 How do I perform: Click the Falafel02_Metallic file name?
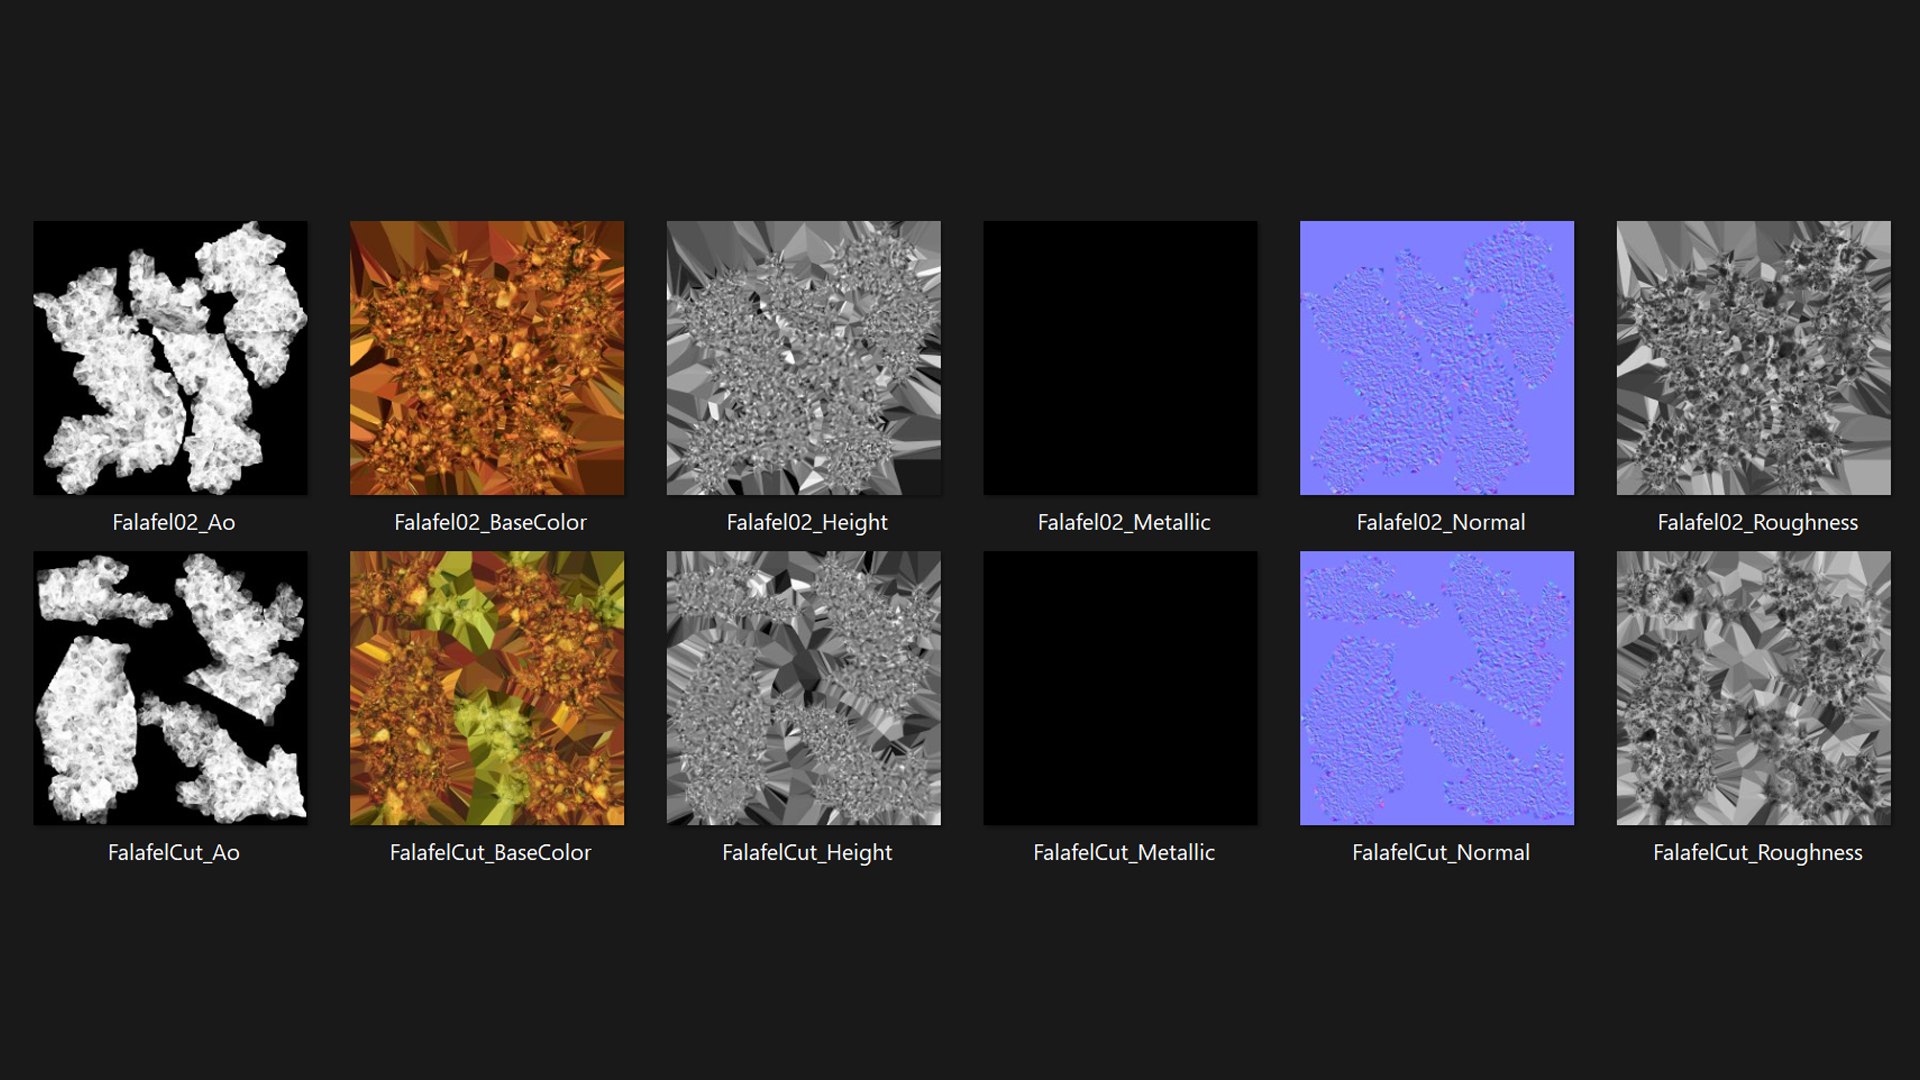click(x=1124, y=522)
